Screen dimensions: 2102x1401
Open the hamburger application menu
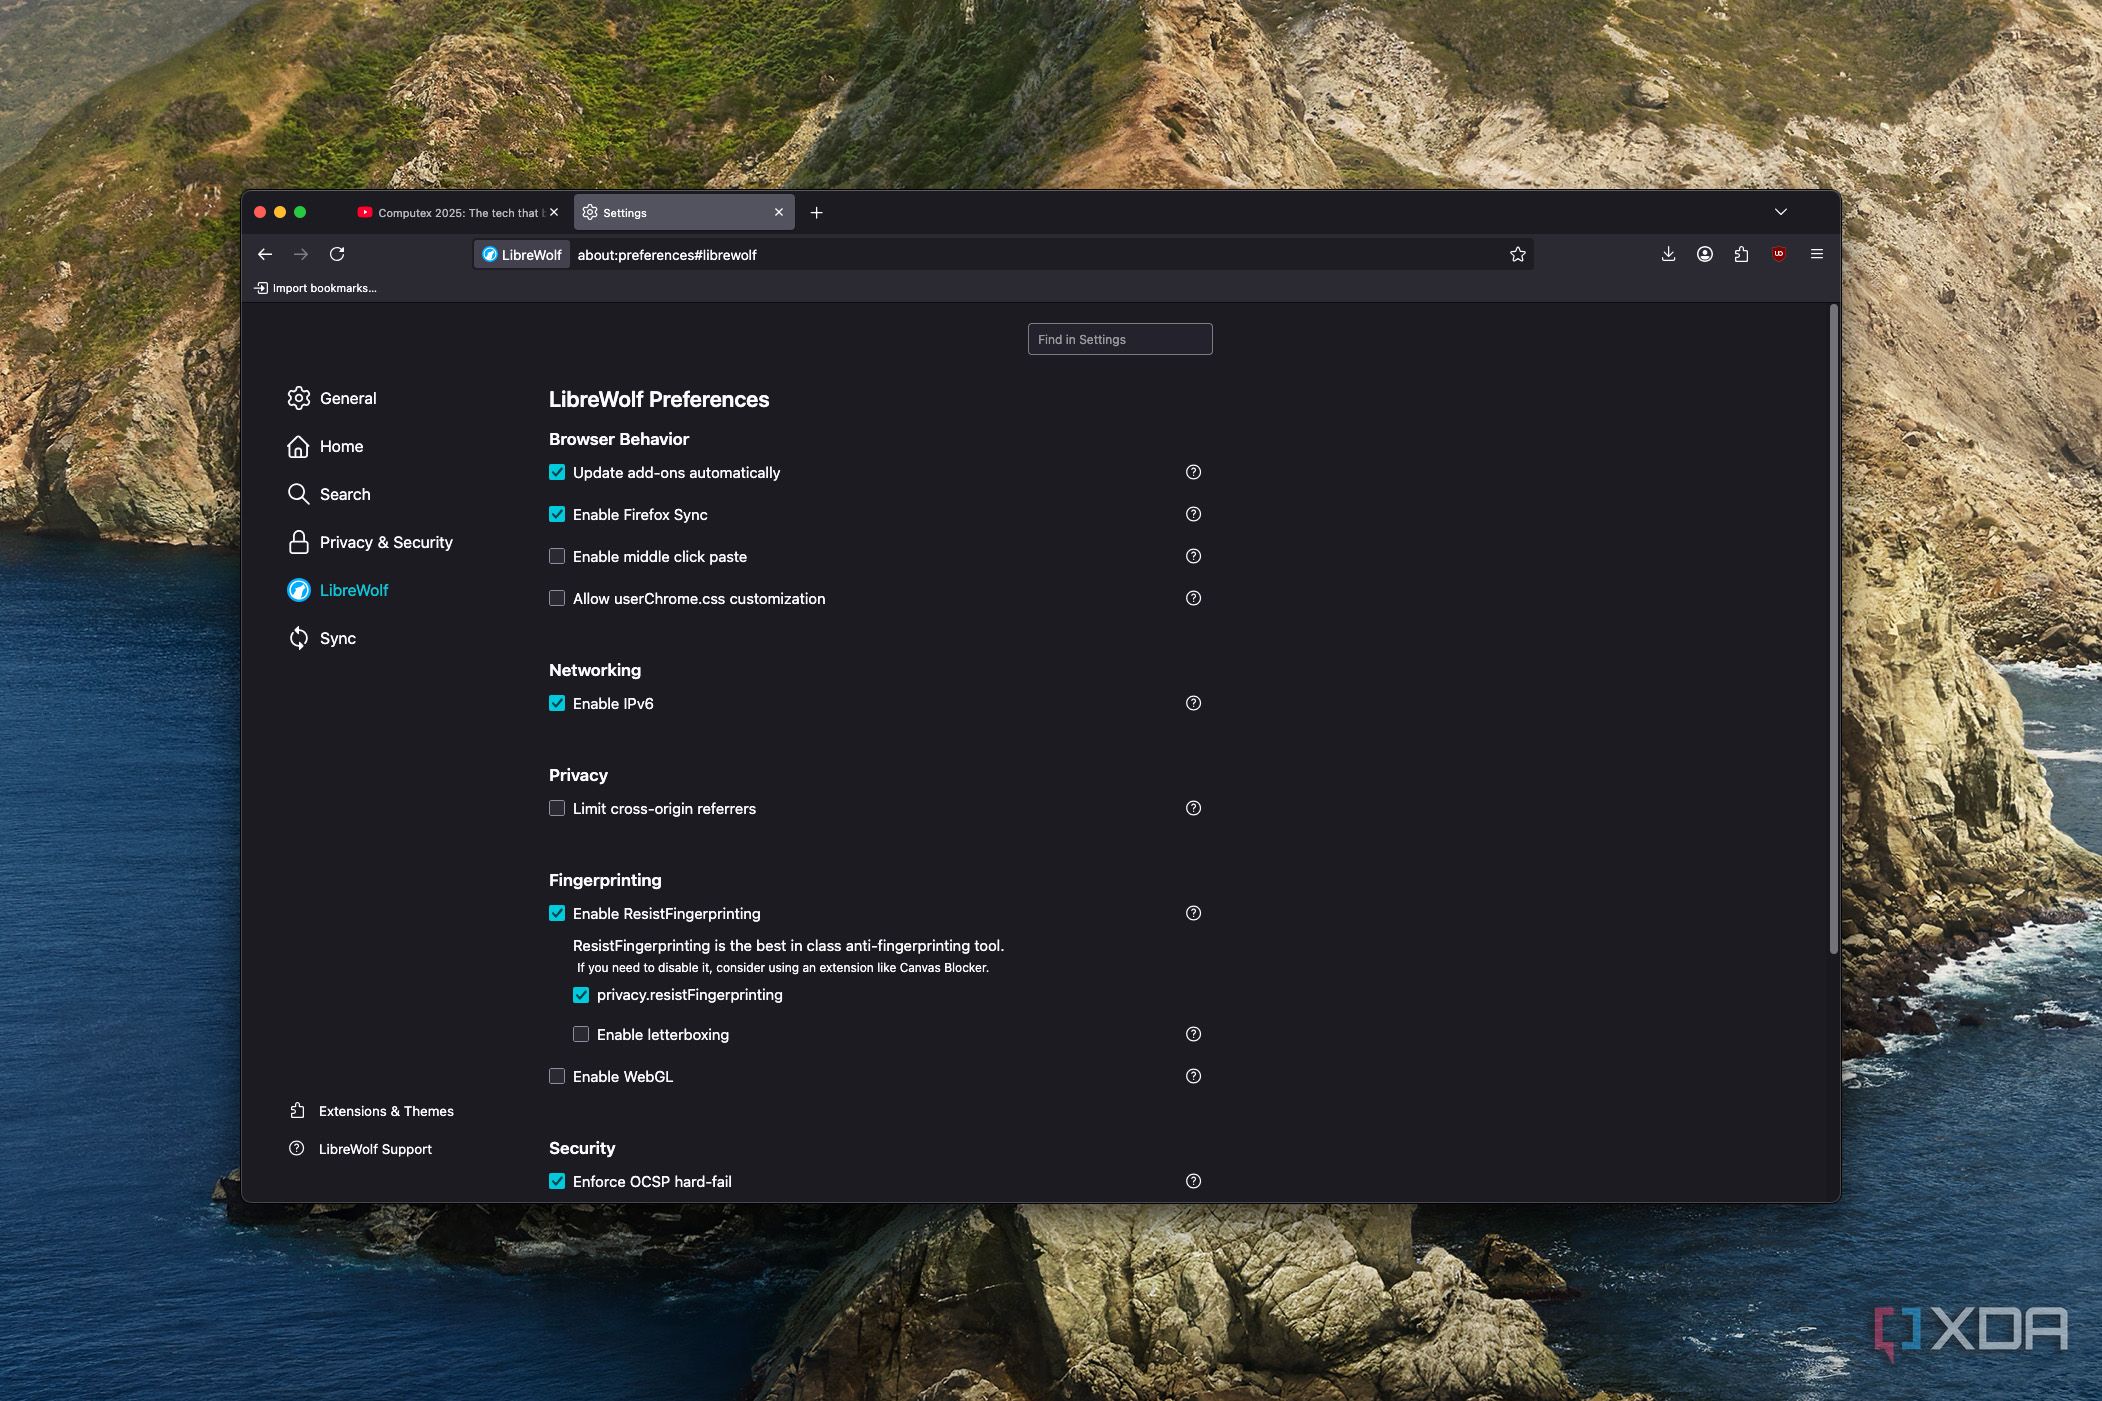(1817, 254)
